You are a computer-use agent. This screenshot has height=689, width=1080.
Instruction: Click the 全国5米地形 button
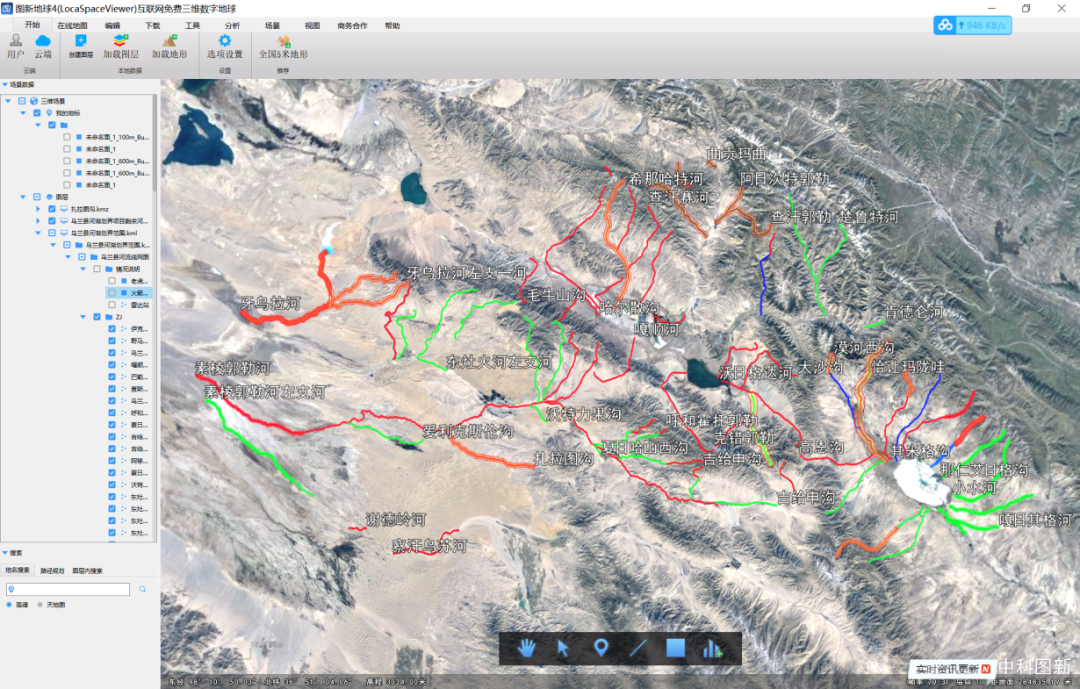[283, 46]
